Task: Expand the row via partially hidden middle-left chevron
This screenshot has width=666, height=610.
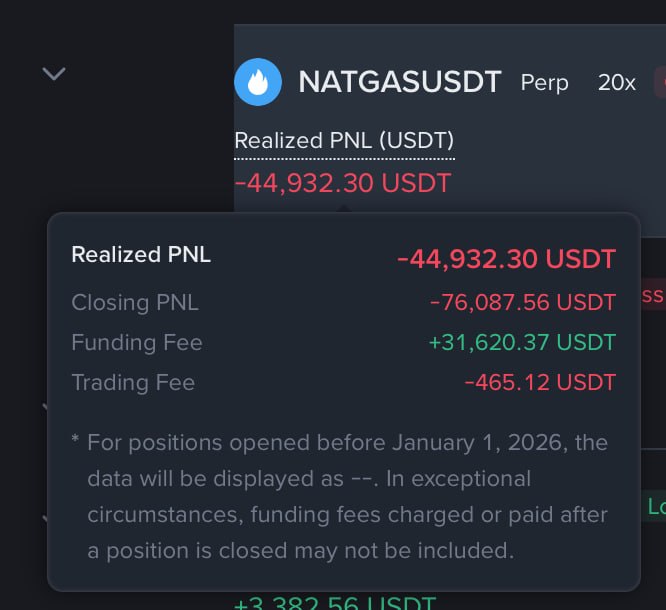Action: (x=45, y=406)
